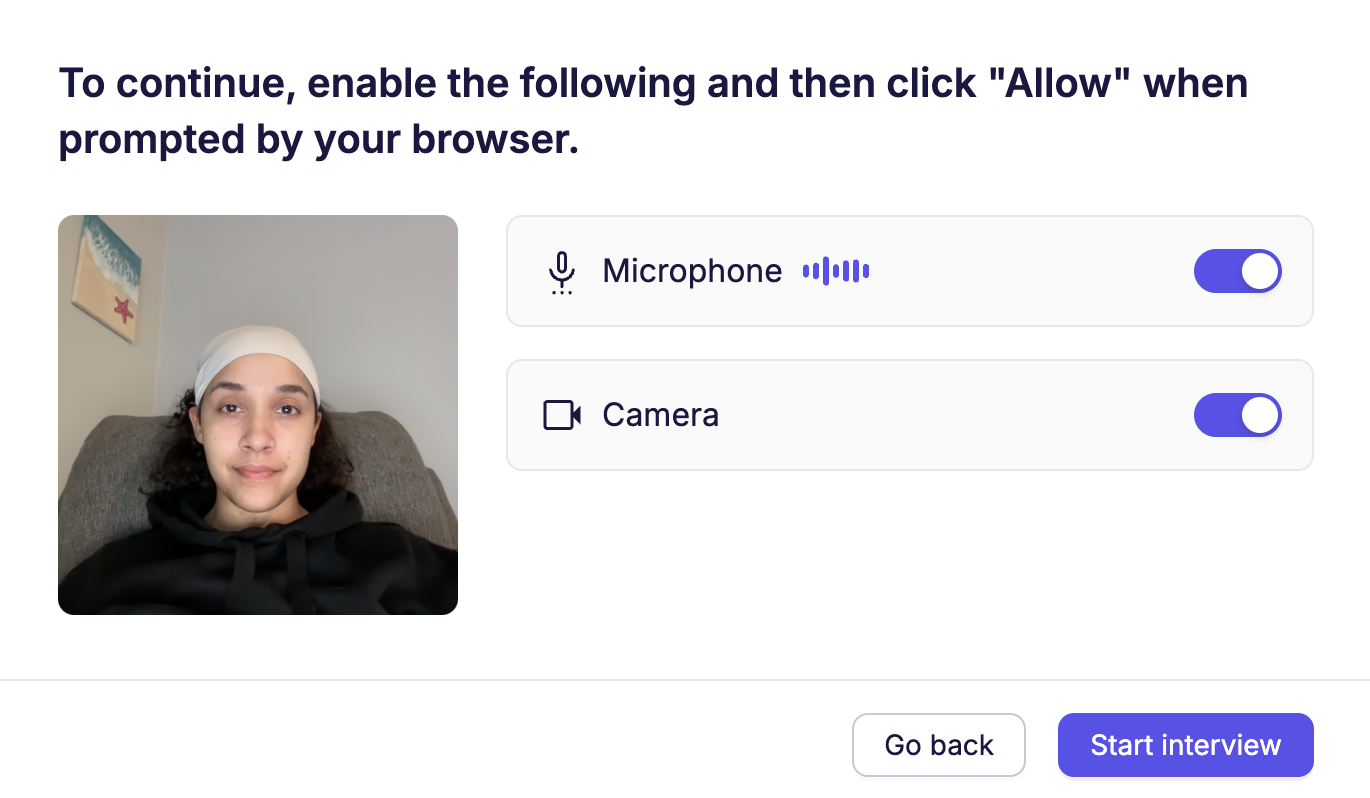
Task: Click the purple audio level waveform indicator
Action: (x=836, y=271)
